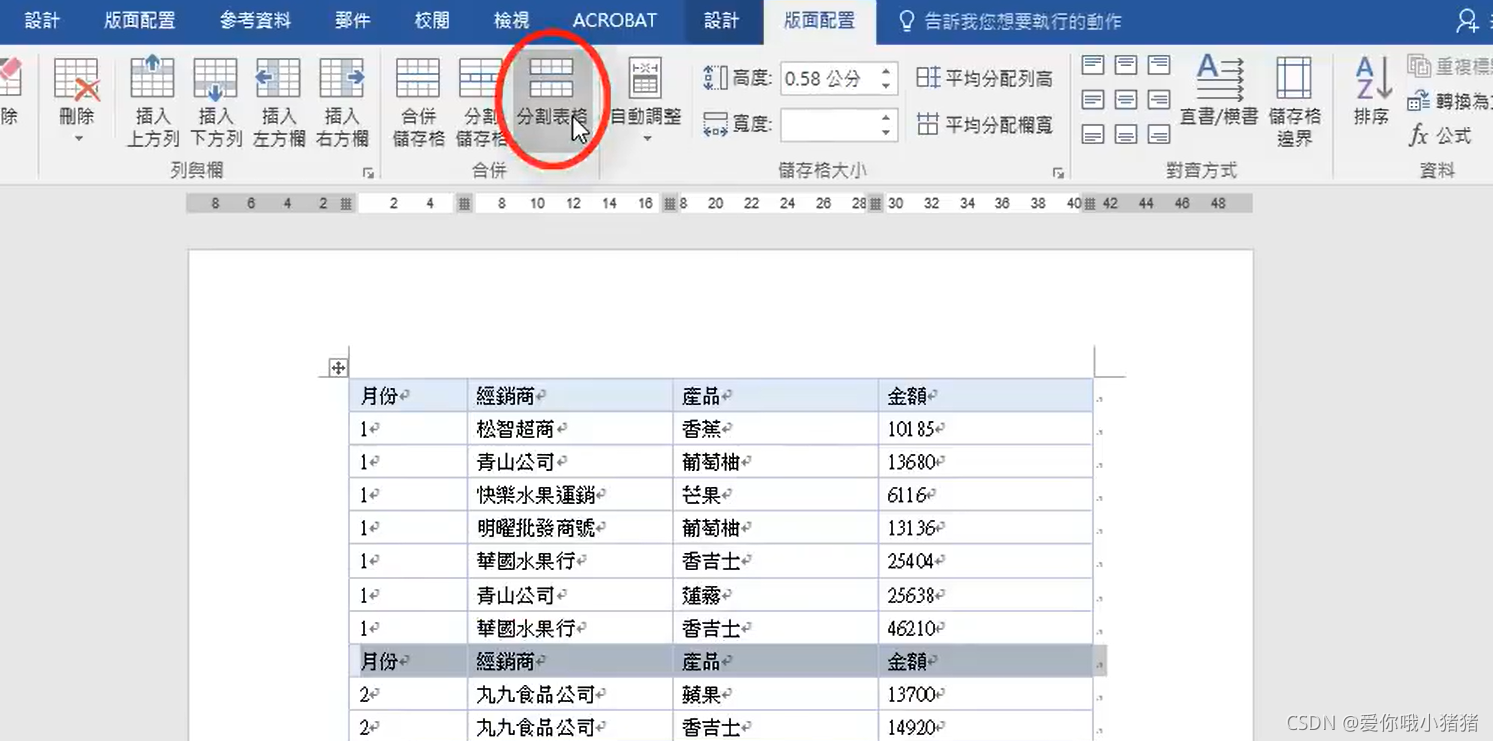1493x741 pixels.
Task: Open the 儲存格大小 group dialog launcher
Action: coord(1058,173)
